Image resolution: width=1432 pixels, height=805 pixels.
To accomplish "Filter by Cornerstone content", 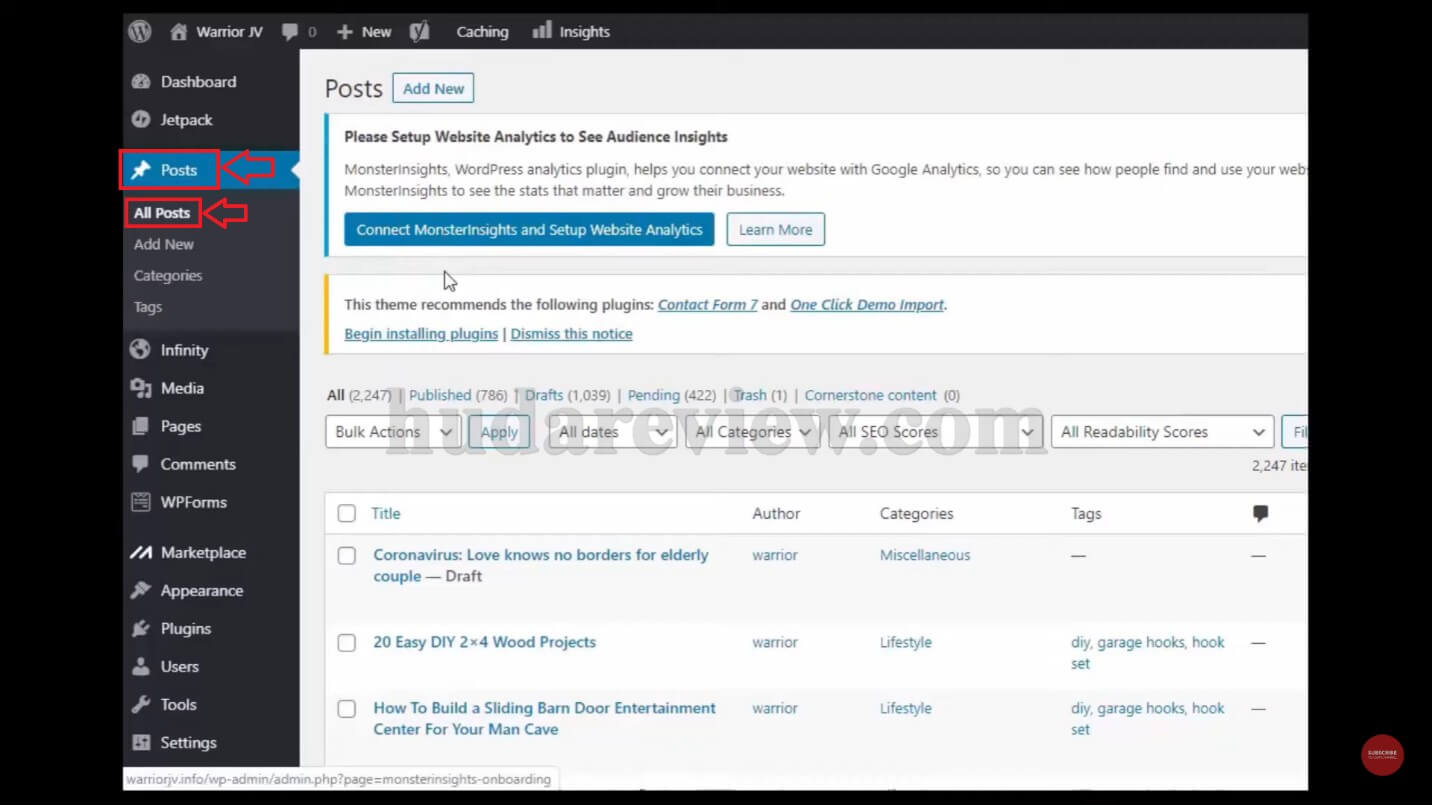I will pos(871,395).
